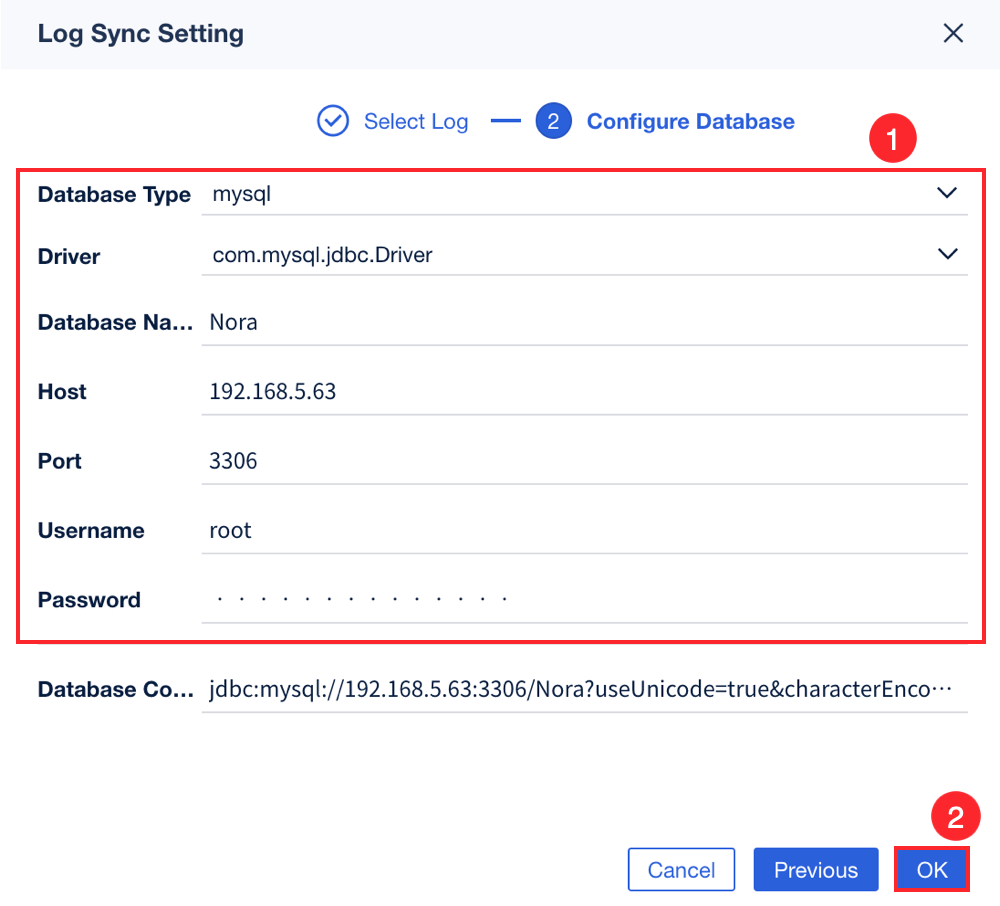Click the completed Select Log checkmark icon
Viewport: 1000px width, 906px height.
tap(332, 120)
